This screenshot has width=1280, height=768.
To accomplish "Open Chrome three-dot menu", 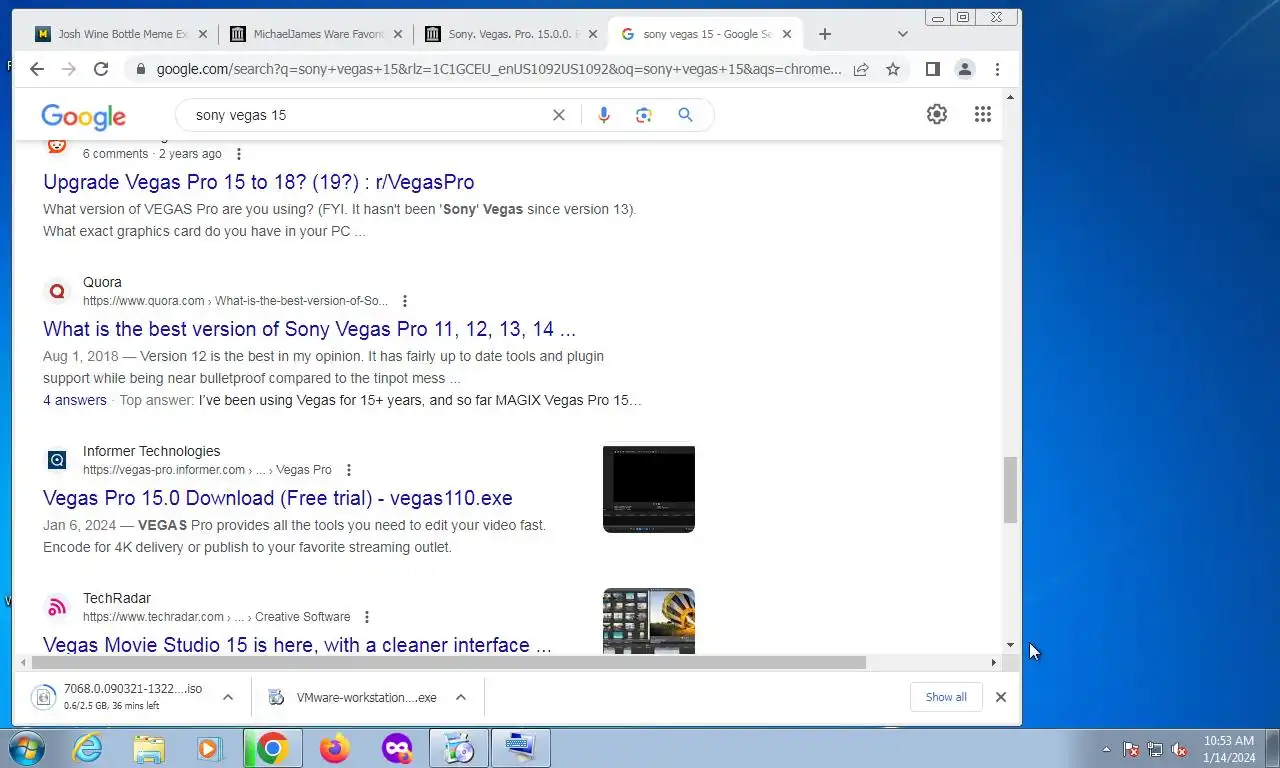I will (997, 69).
